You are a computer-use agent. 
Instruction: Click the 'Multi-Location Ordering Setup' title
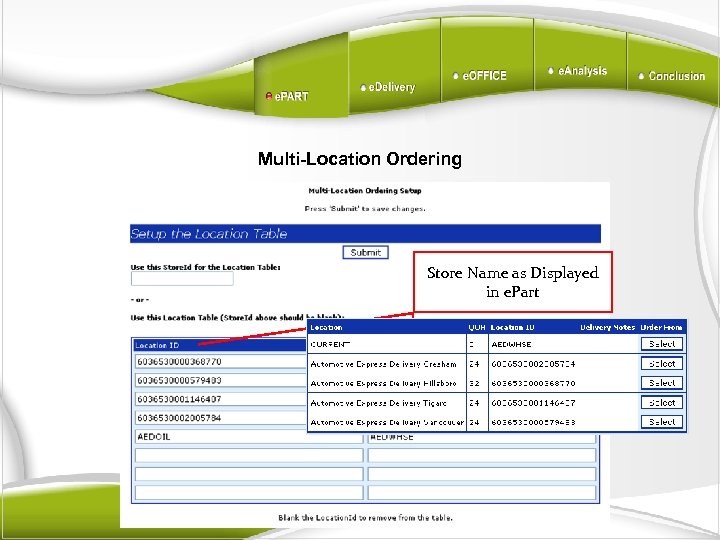[x=365, y=191]
